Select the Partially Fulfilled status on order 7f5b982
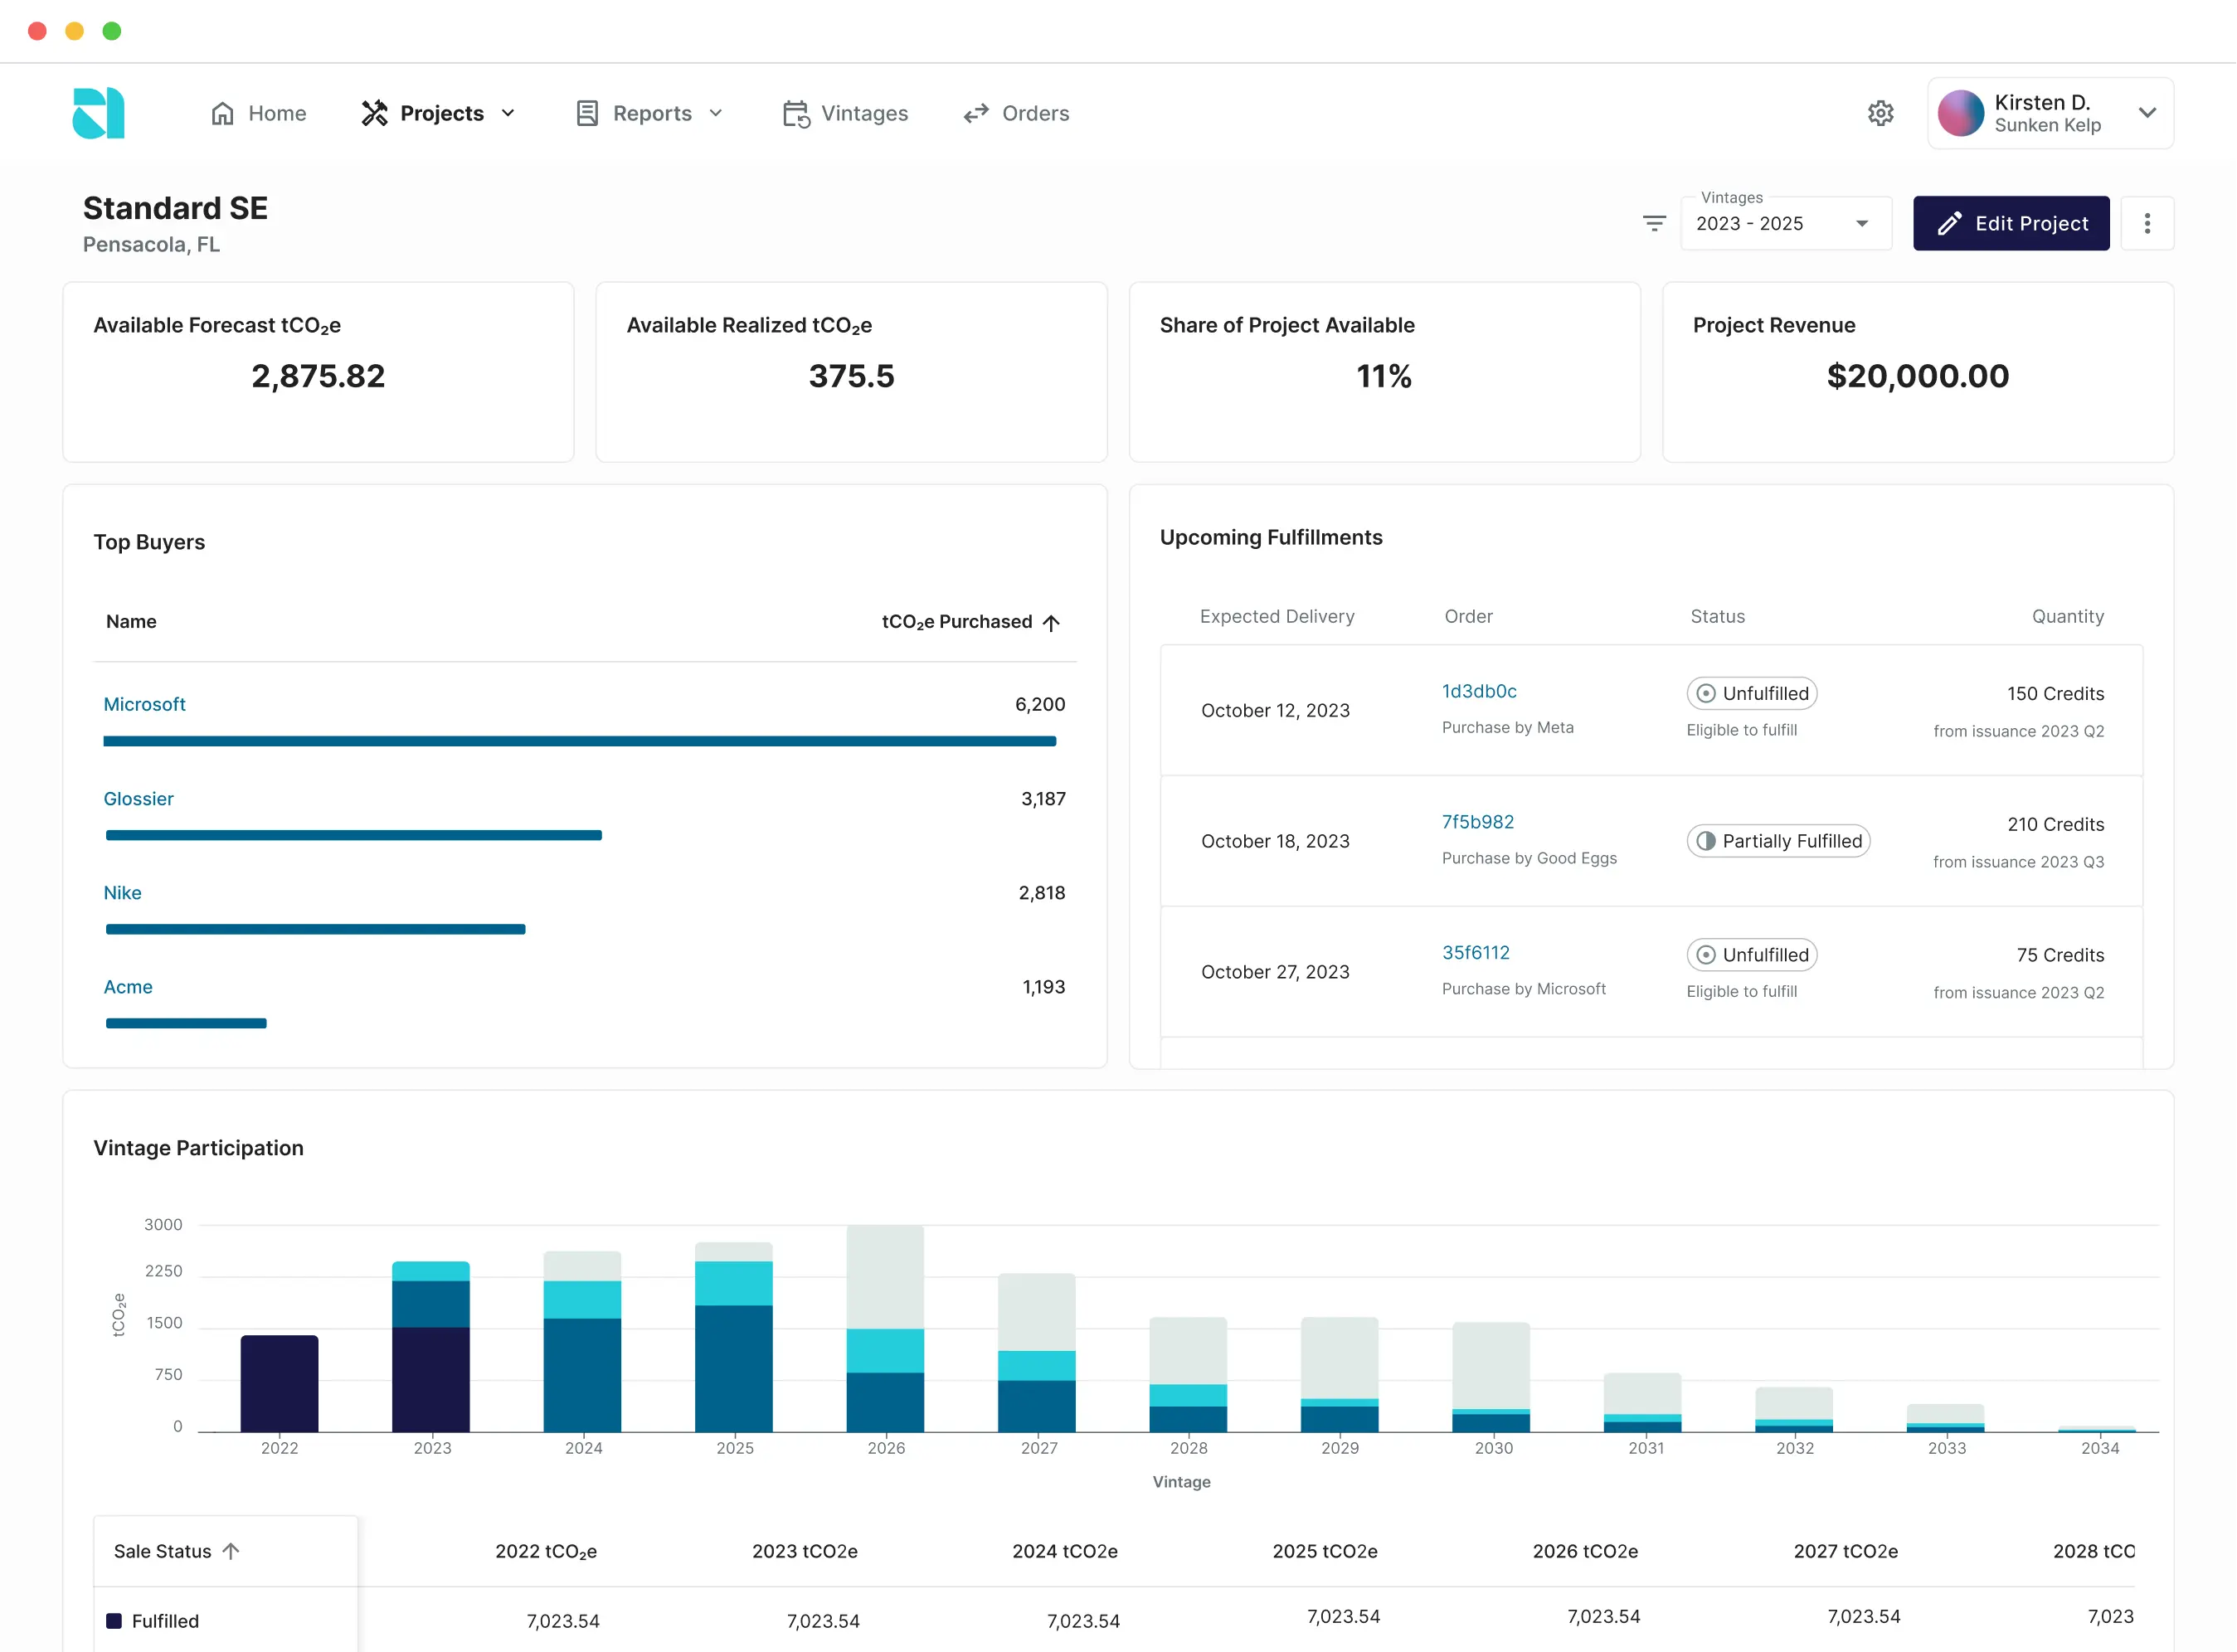This screenshot has width=2237, height=1652. [1778, 841]
